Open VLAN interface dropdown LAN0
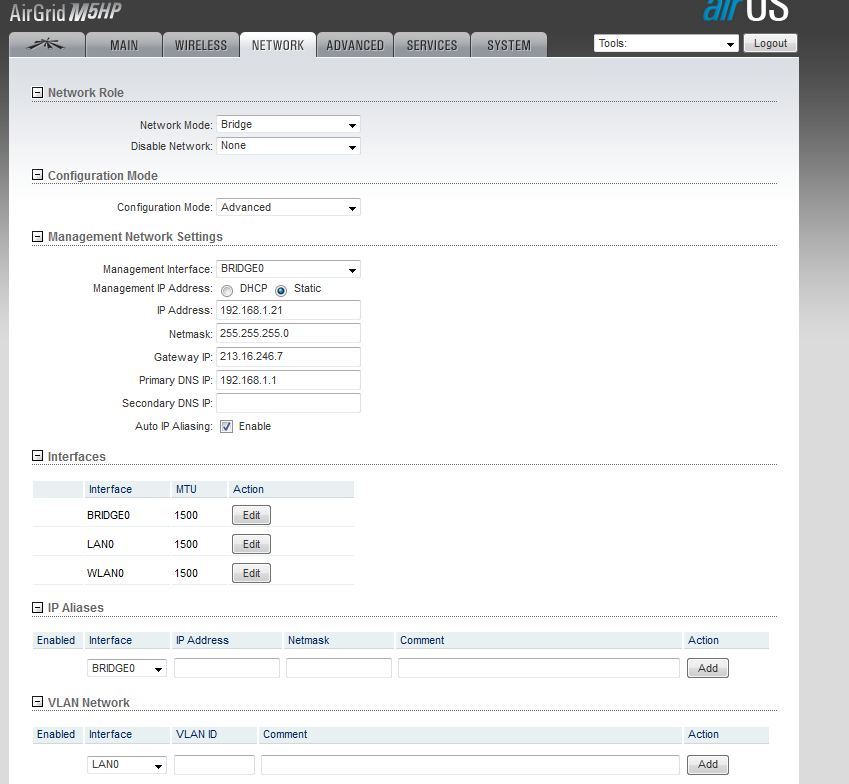This screenshot has width=849, height=784. [127, 765]
